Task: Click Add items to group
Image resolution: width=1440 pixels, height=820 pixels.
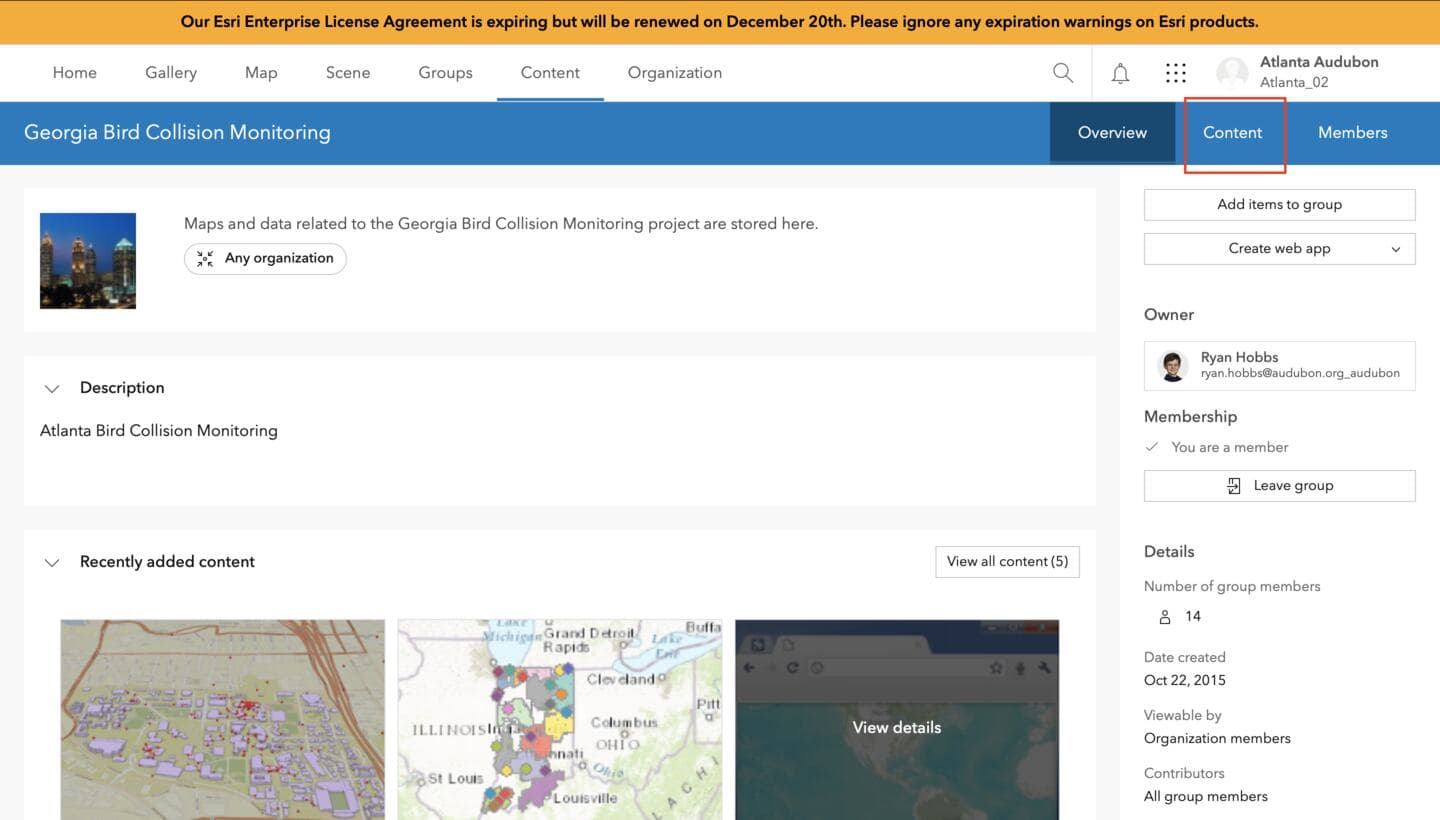Action: tap(1280, 205)
